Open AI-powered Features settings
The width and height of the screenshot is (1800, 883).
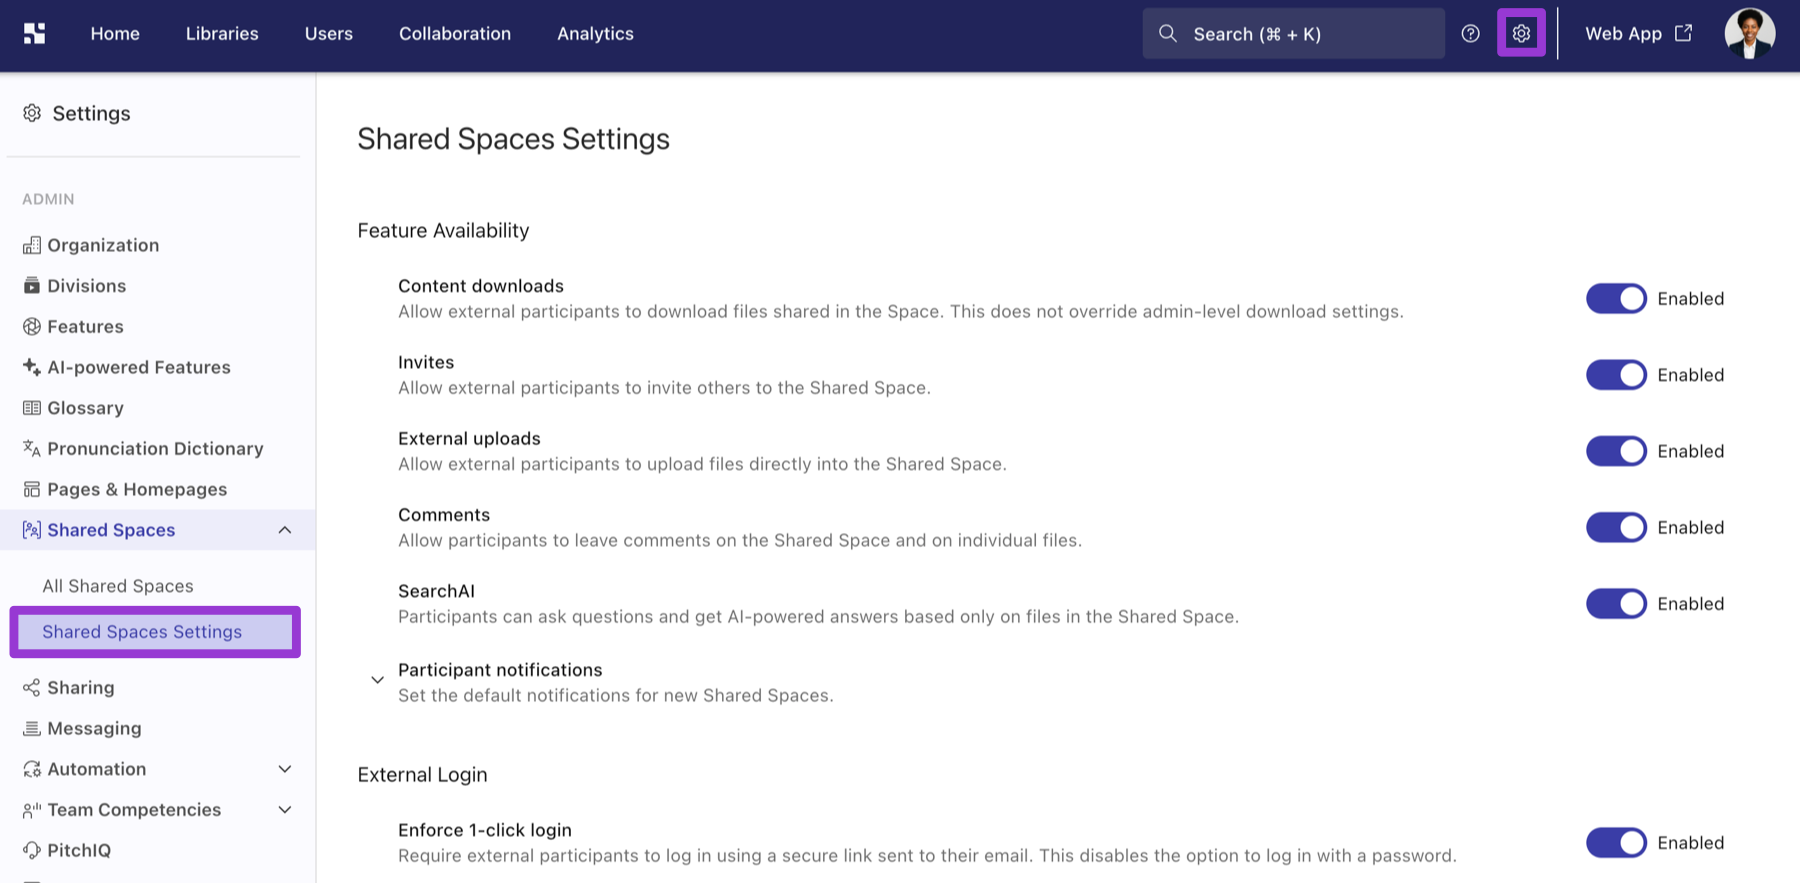(x=139, y=367)
